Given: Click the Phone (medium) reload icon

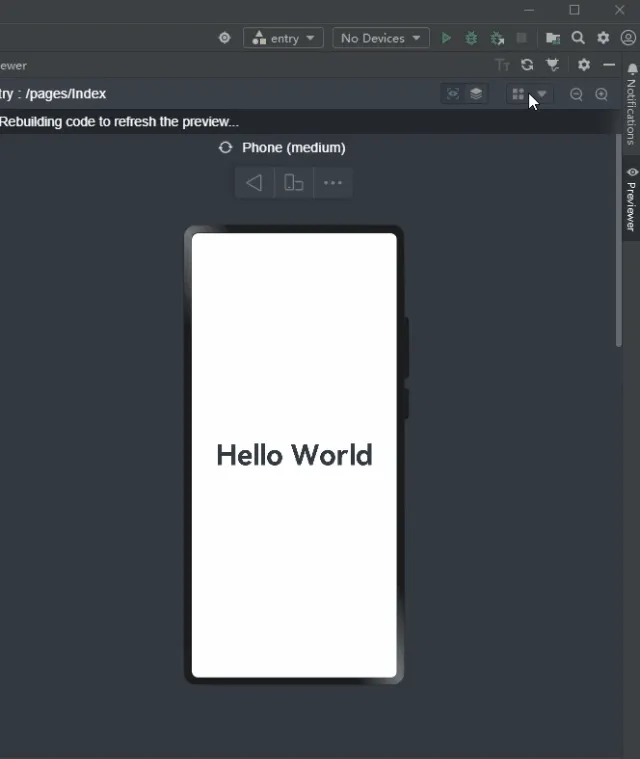Looking at the screenshot, I should click(x=226, y=147).
